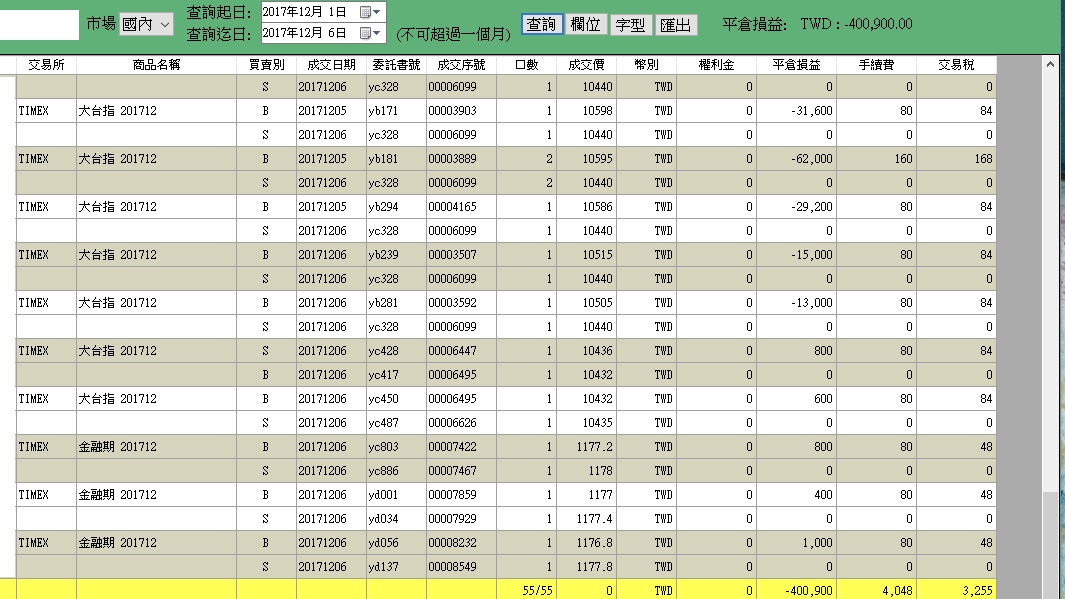Click the -13,000 profit/loss cell
The image size is (1065, 599).
click(x=796, y=303)
